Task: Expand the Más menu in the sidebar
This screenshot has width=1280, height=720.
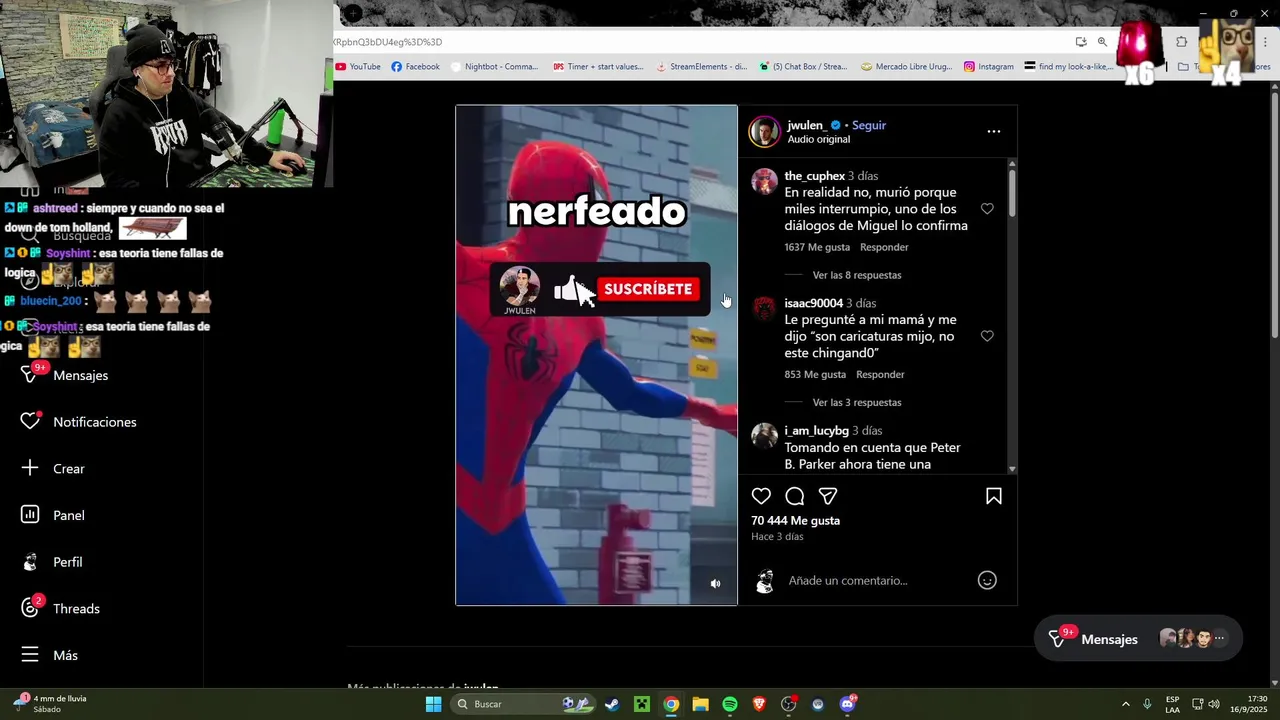Action: tap(65, 655)
